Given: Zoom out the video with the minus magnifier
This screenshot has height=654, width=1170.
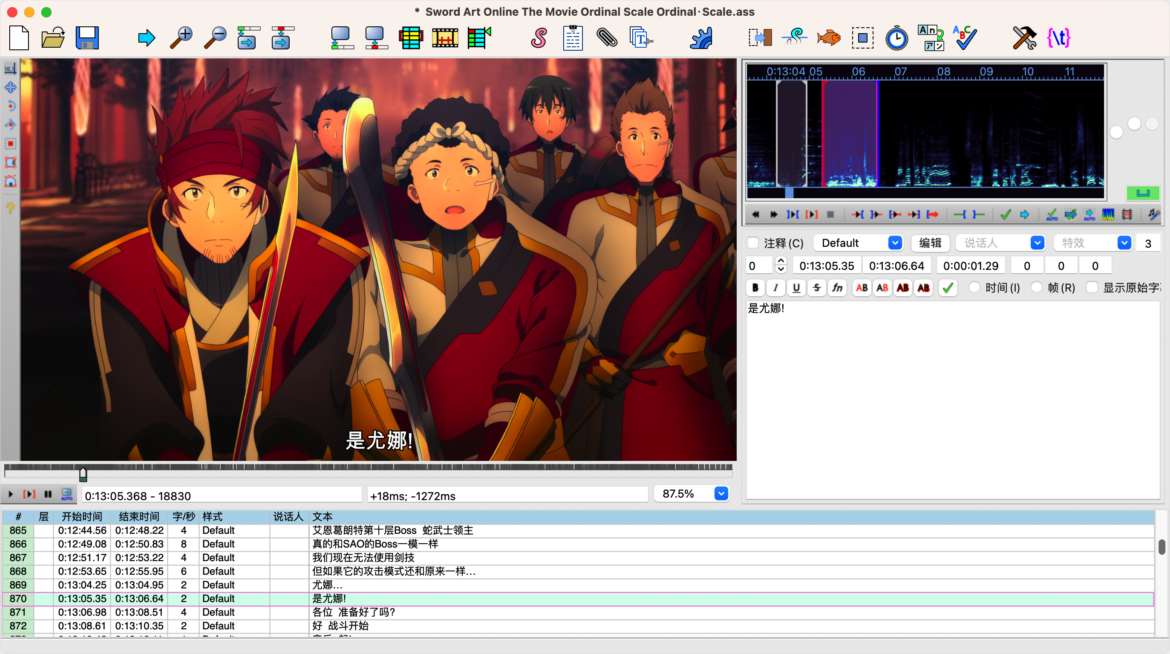Looking at the screenshot, I should (x=215, y=37).
